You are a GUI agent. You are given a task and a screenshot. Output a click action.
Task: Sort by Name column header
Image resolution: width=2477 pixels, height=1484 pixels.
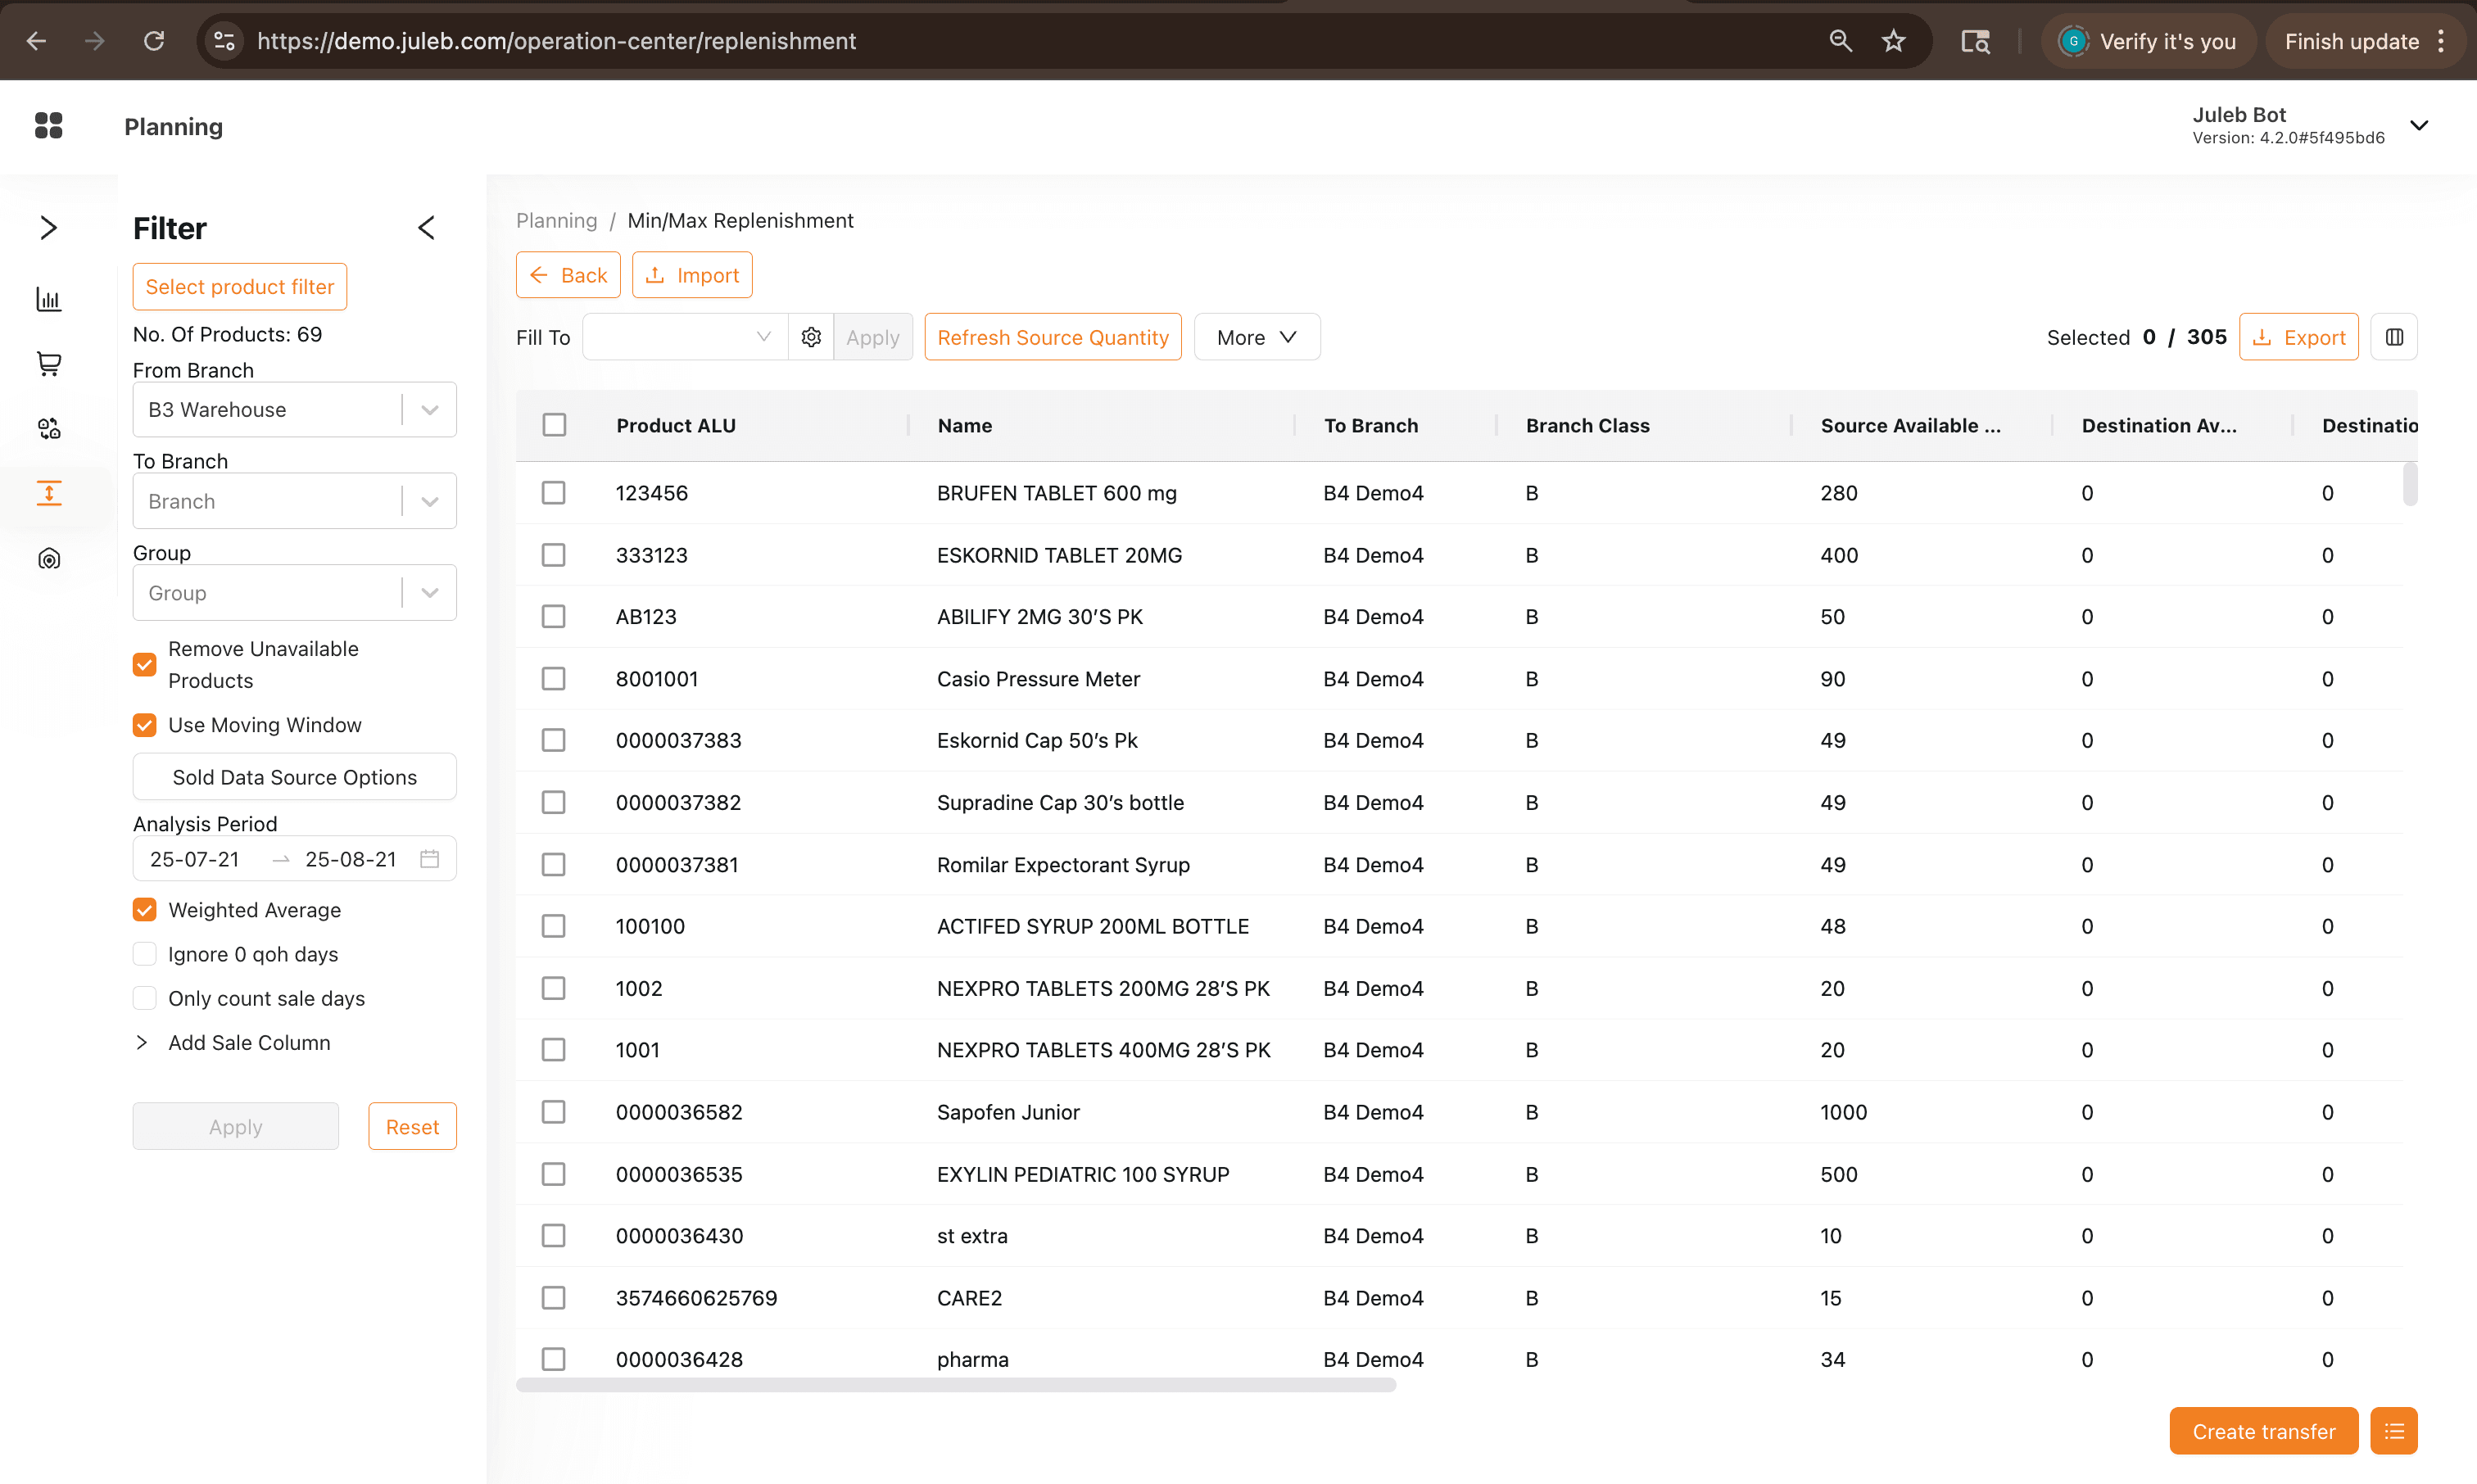point(965,425)
